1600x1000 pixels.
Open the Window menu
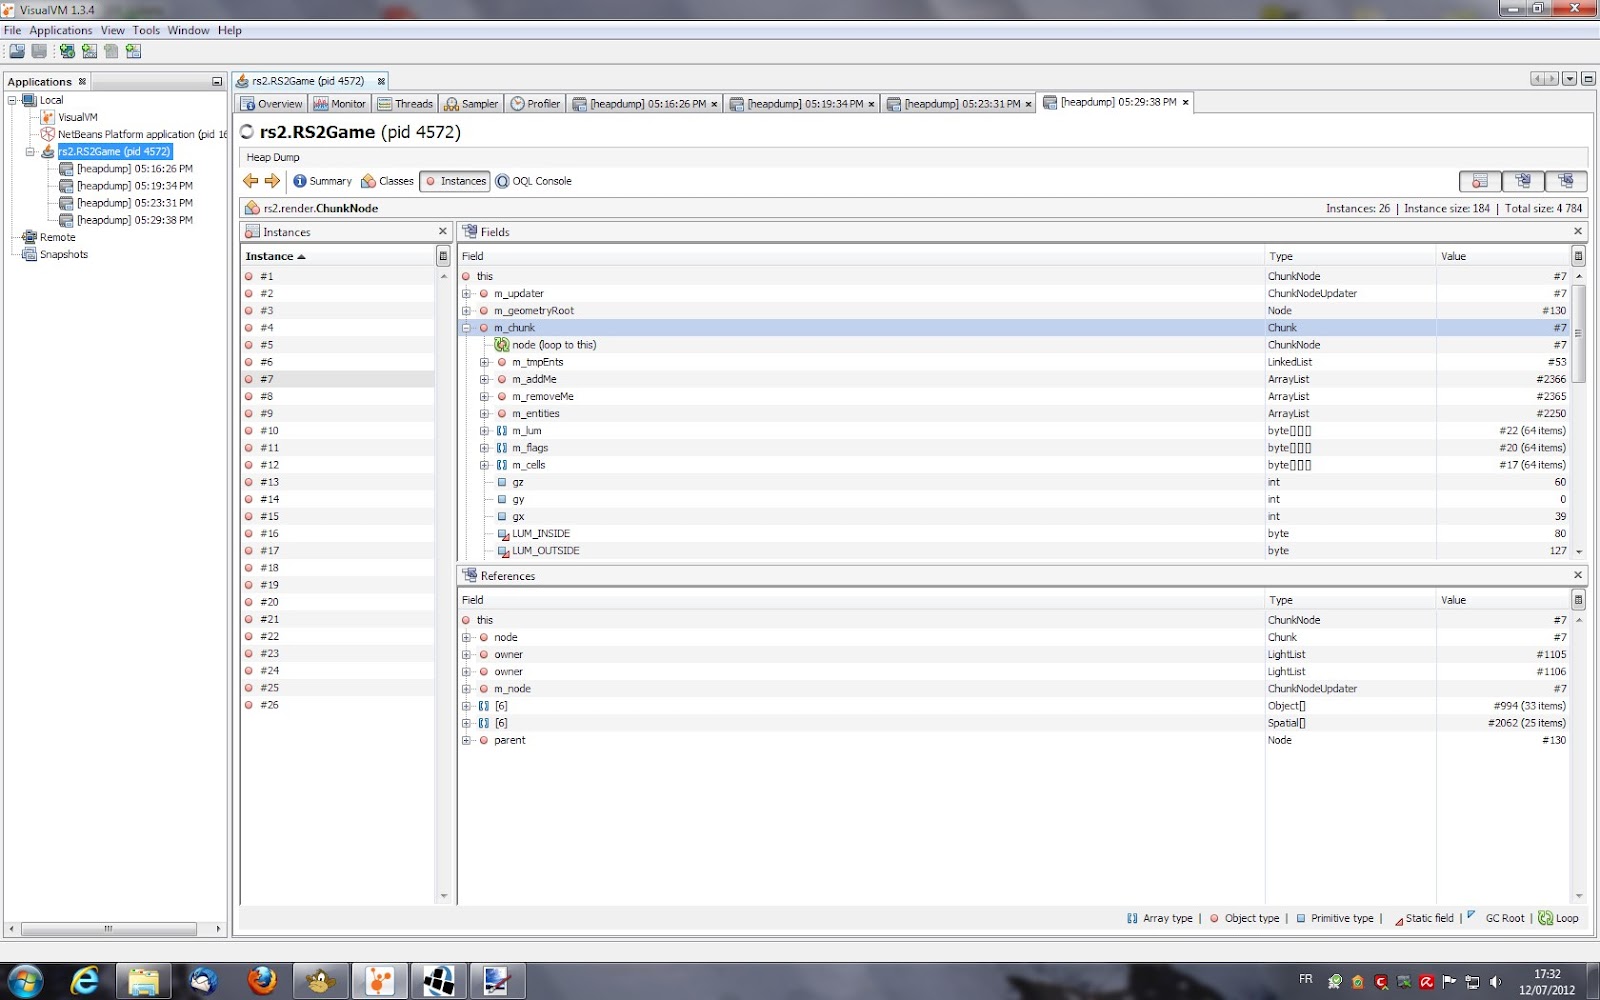[x=188, y=30]
